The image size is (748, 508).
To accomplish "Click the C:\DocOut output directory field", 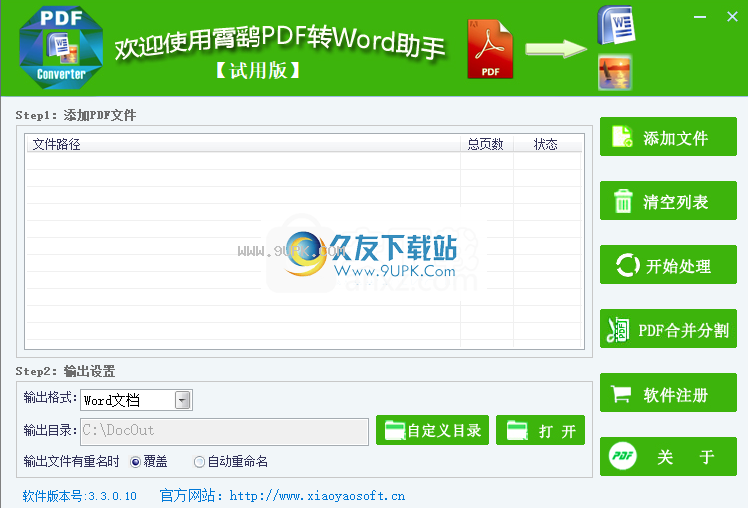I will tap(225, 432).
